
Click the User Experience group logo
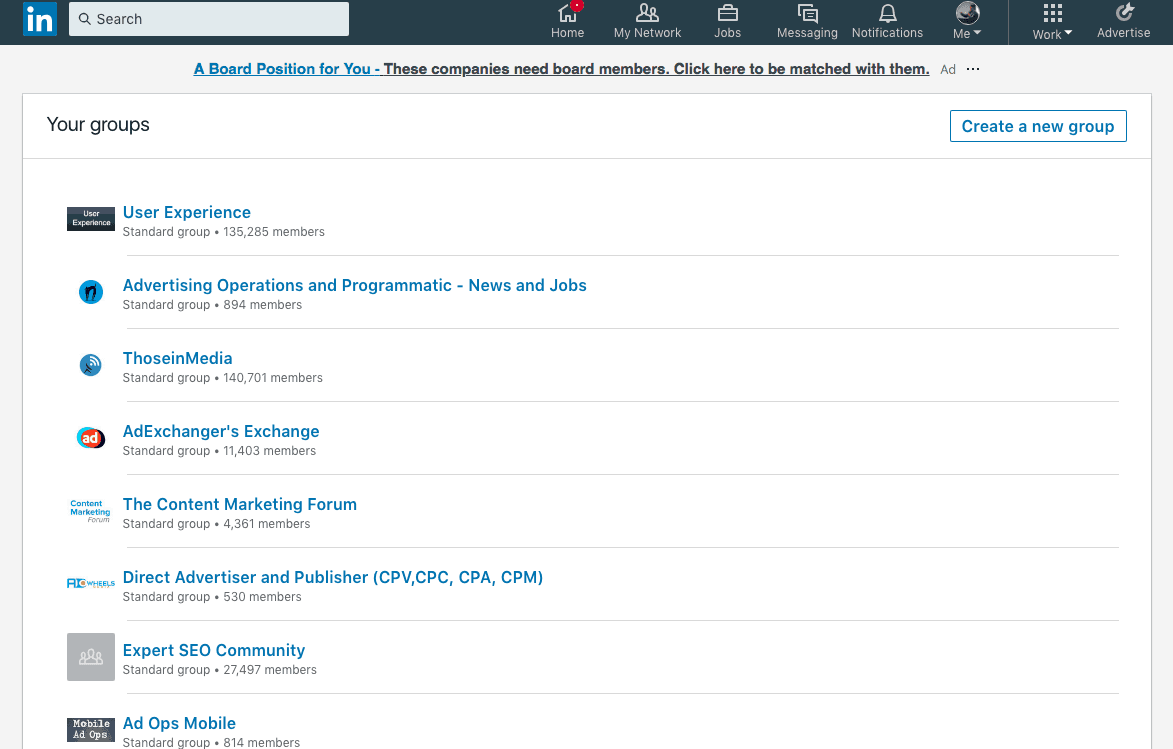tap(91, 218)
